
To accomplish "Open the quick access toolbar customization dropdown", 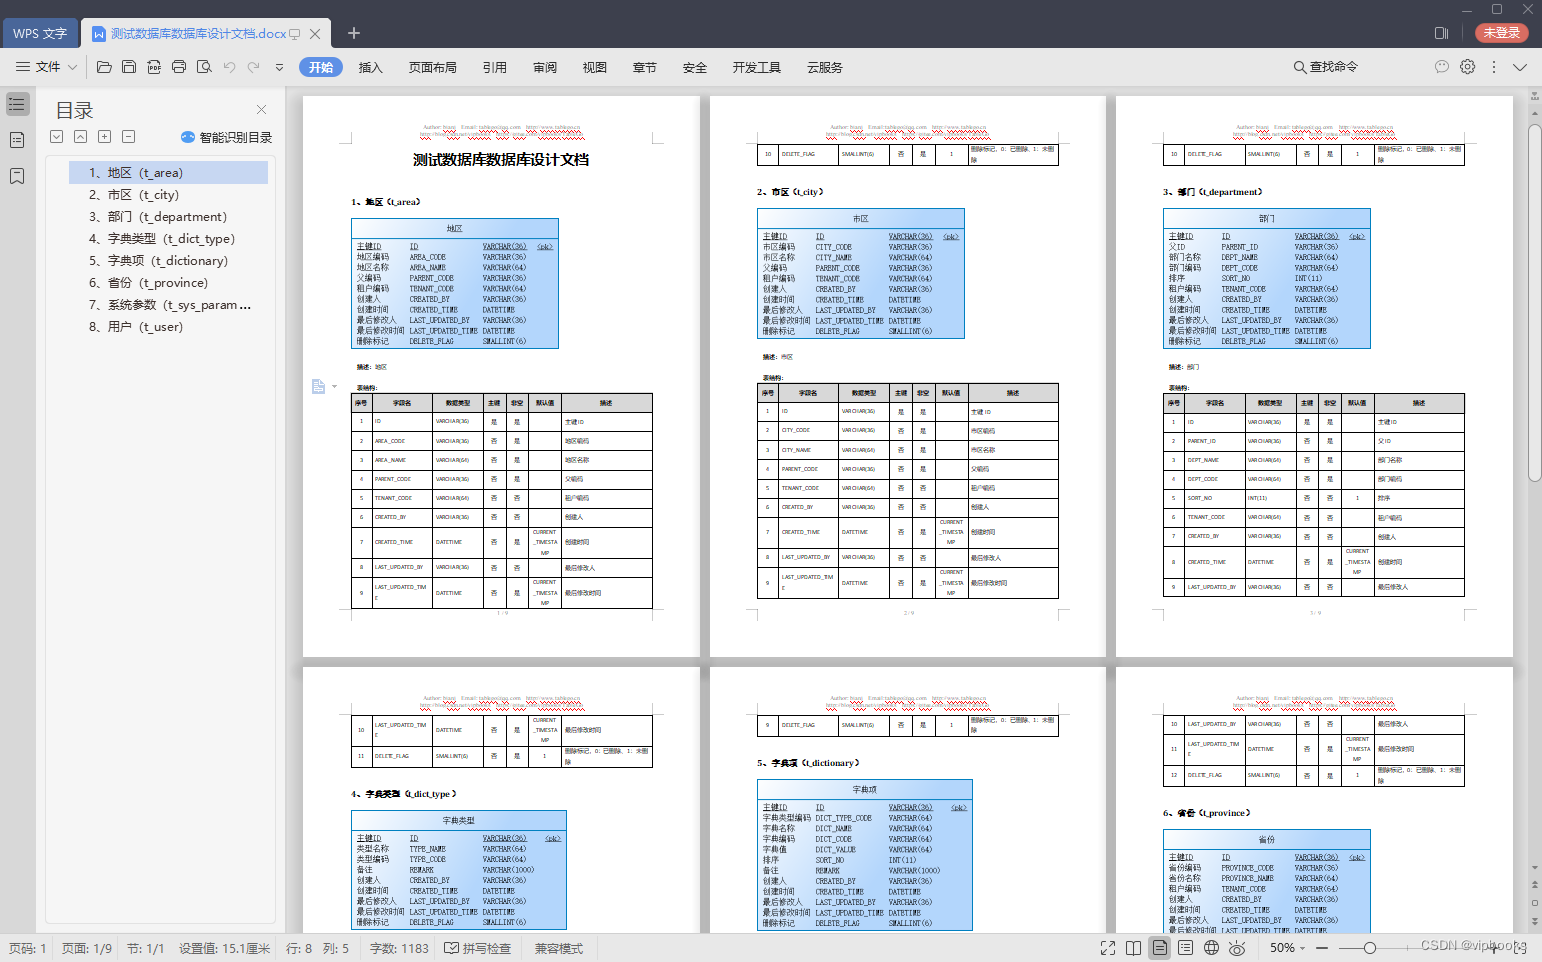I will point(279,67).
